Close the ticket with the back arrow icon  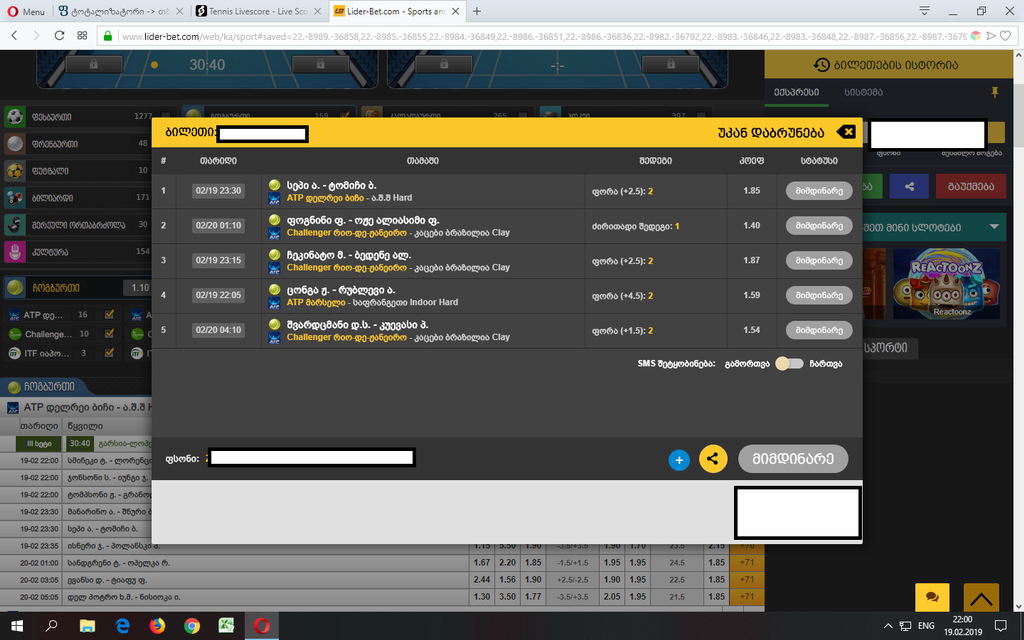tap(846, 133)
